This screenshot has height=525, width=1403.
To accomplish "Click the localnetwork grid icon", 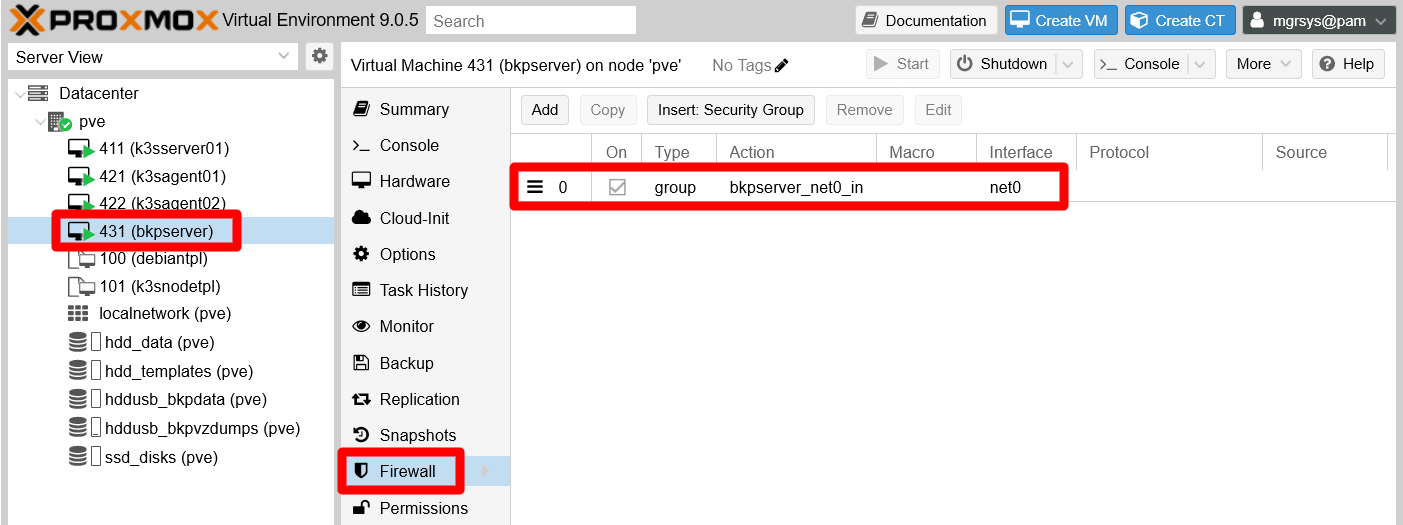I will coord(78,314).
